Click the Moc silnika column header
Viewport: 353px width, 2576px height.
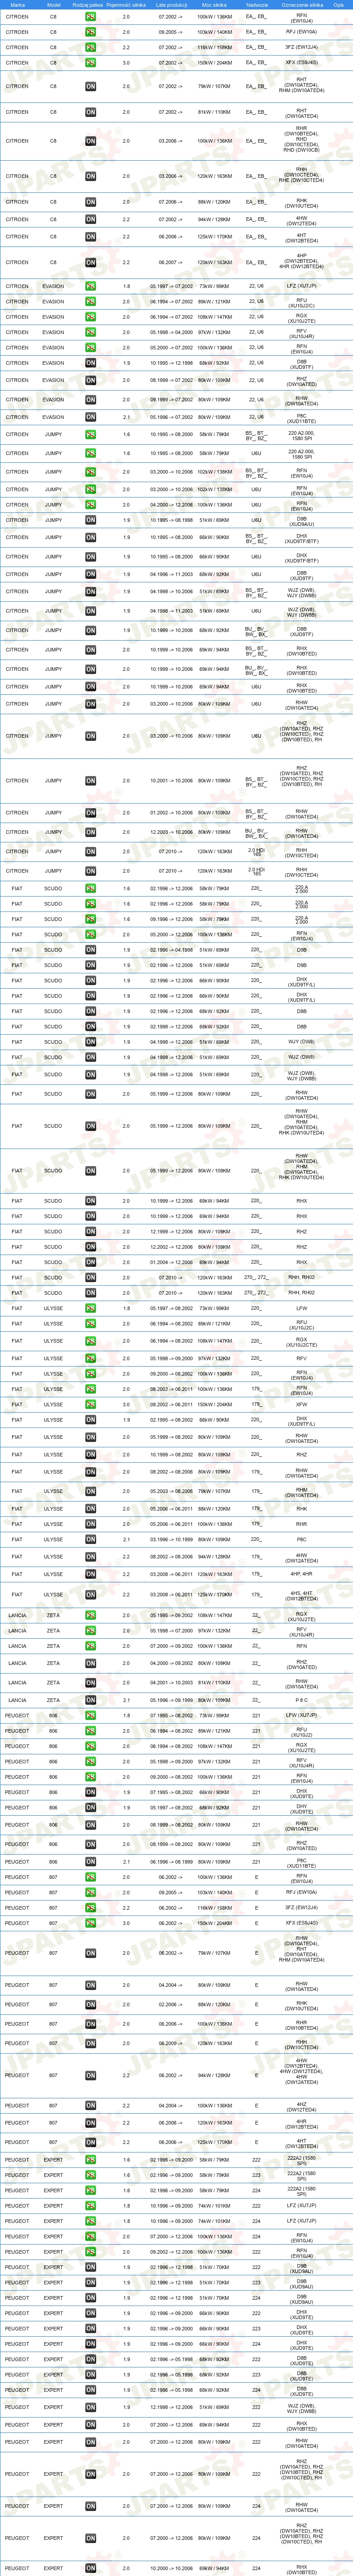click(x=214, y=5)
